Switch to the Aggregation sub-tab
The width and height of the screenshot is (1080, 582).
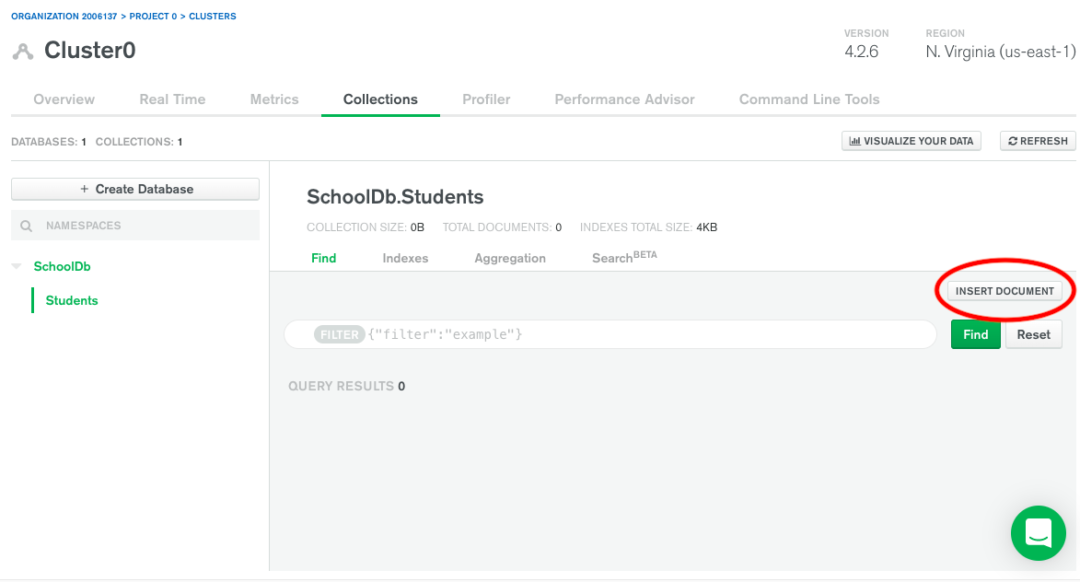coord(510,258)
